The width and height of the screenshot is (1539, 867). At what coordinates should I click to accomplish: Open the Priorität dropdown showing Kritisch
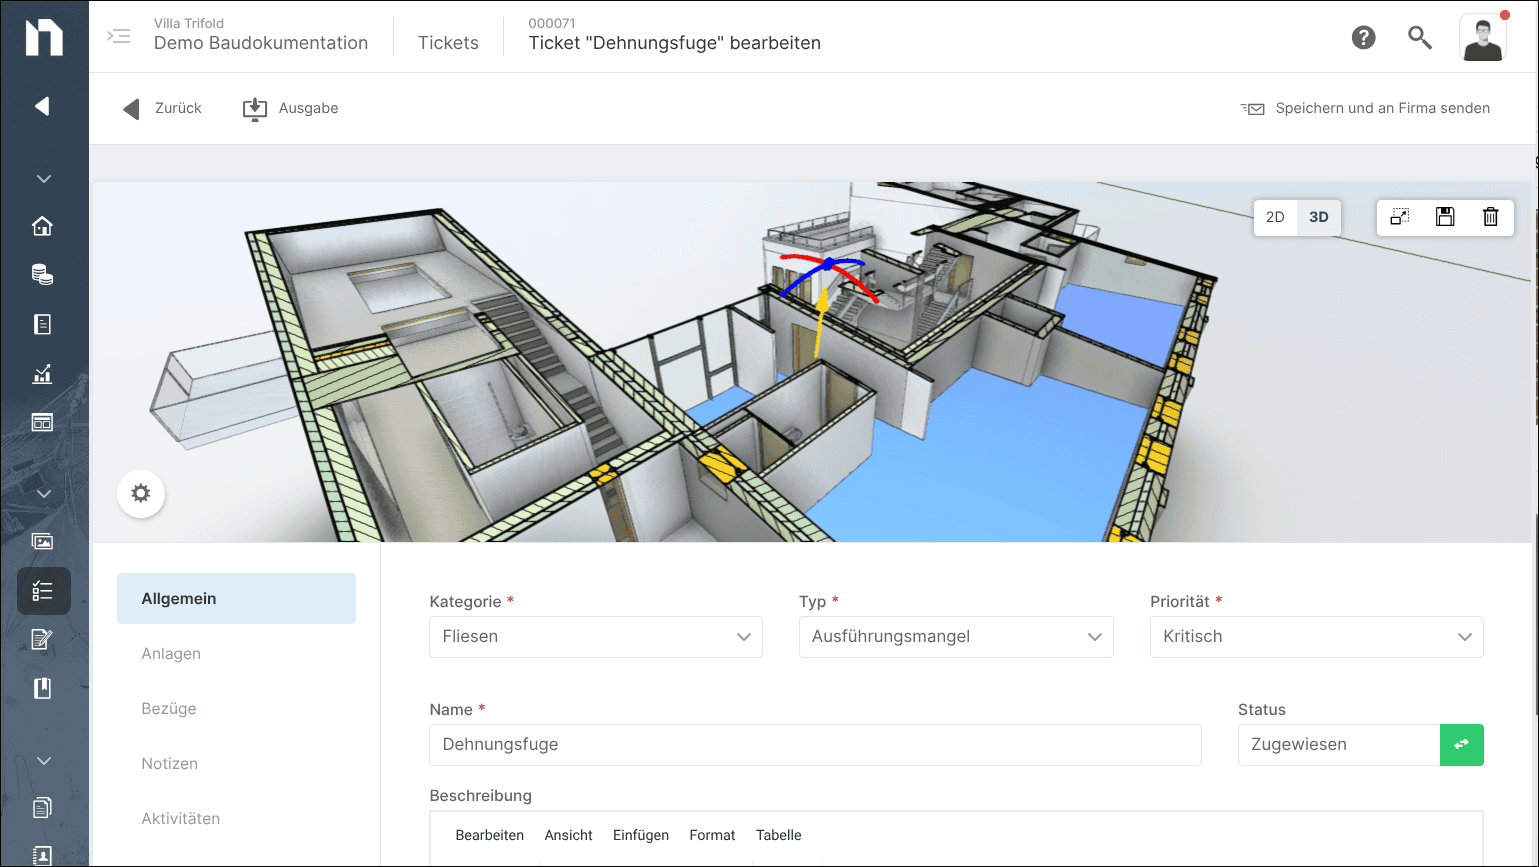tap(1315, 636)
